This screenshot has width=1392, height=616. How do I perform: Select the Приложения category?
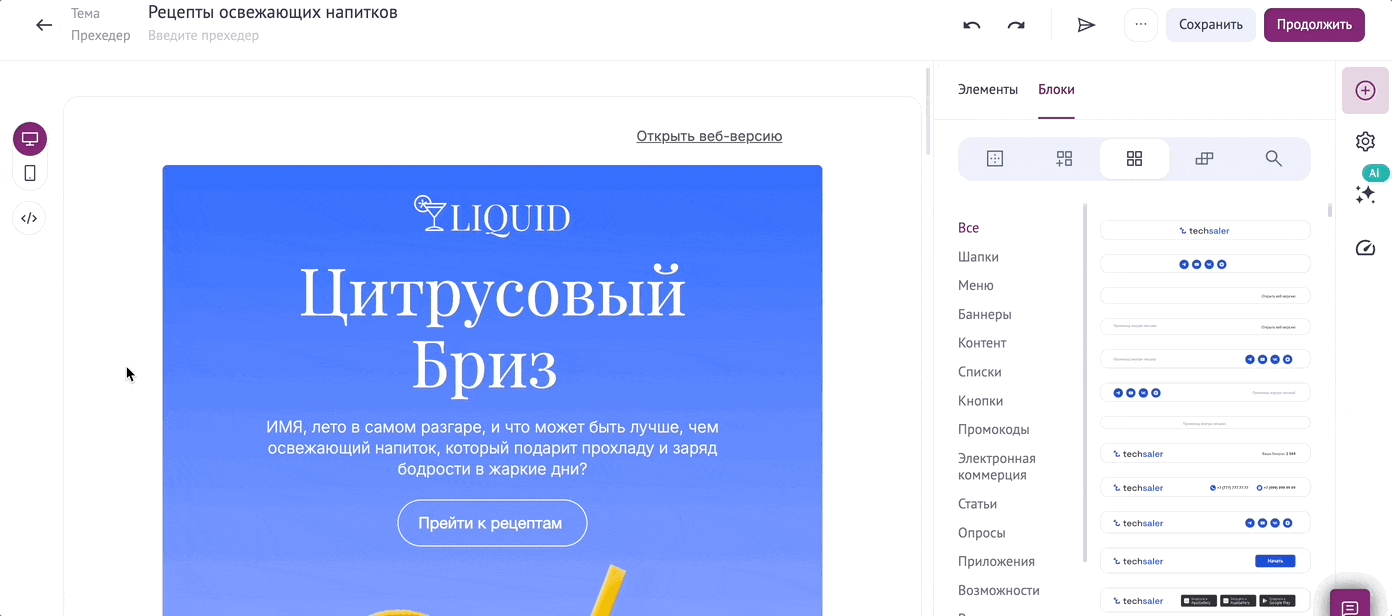pyautogui.click(x=996, y=561)
